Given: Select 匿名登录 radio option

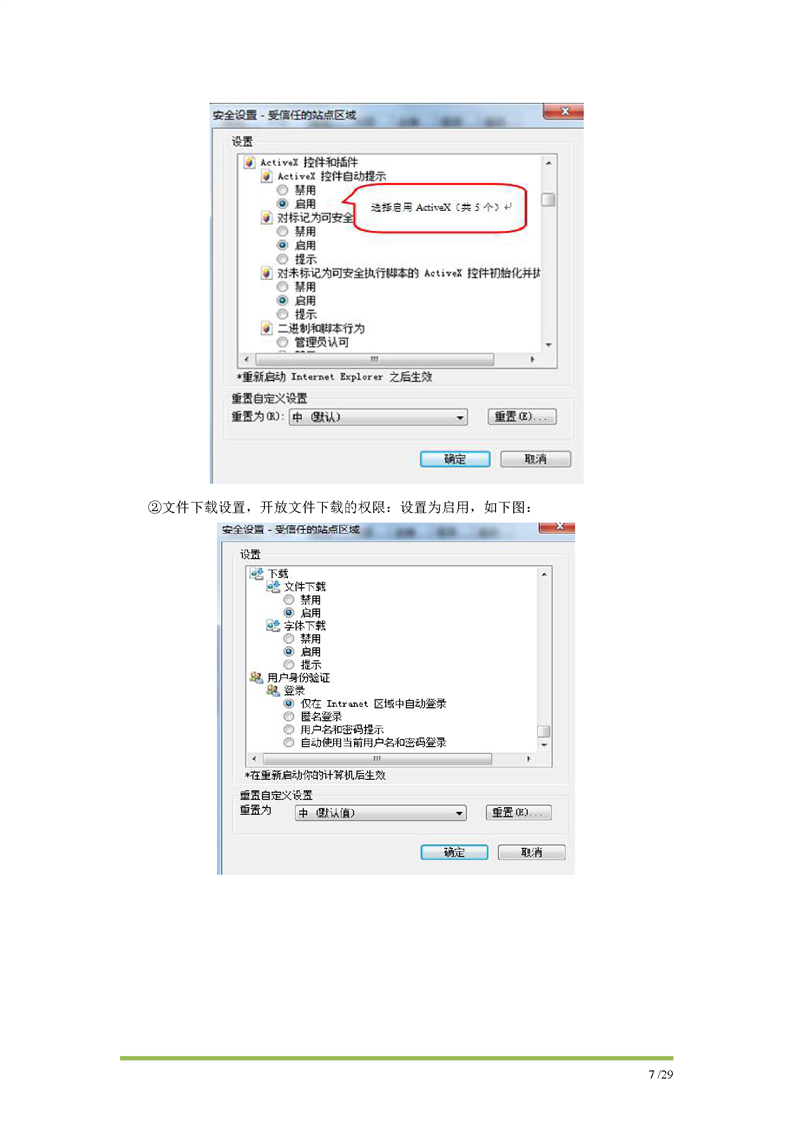Looking at the screenshot, I should click(289, 716).
